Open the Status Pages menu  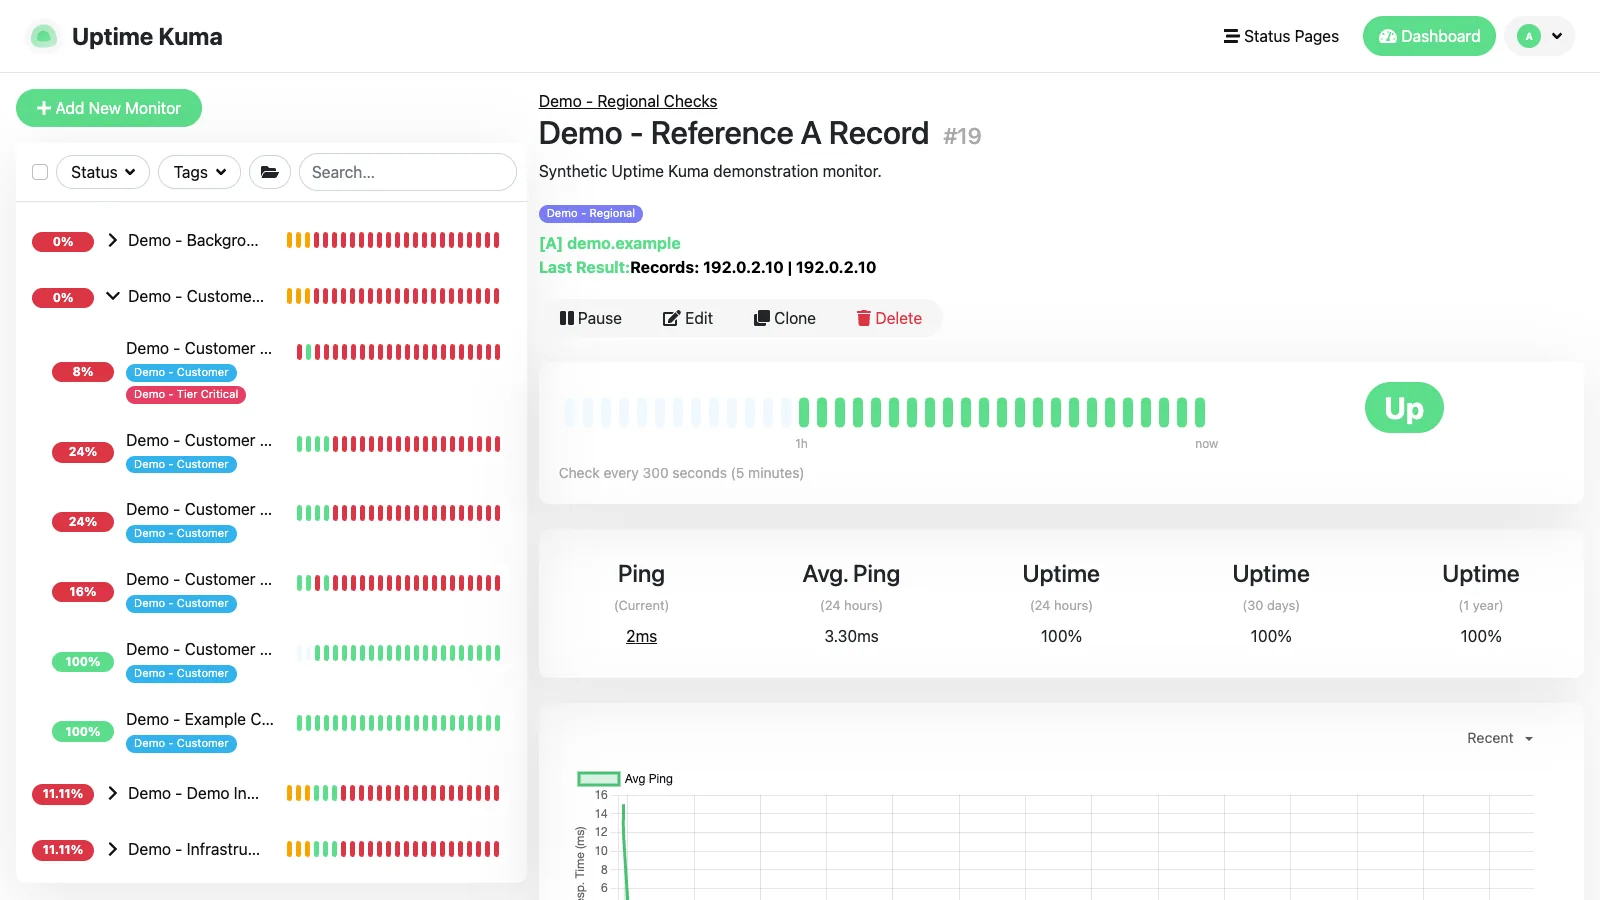coord(1281,36)
